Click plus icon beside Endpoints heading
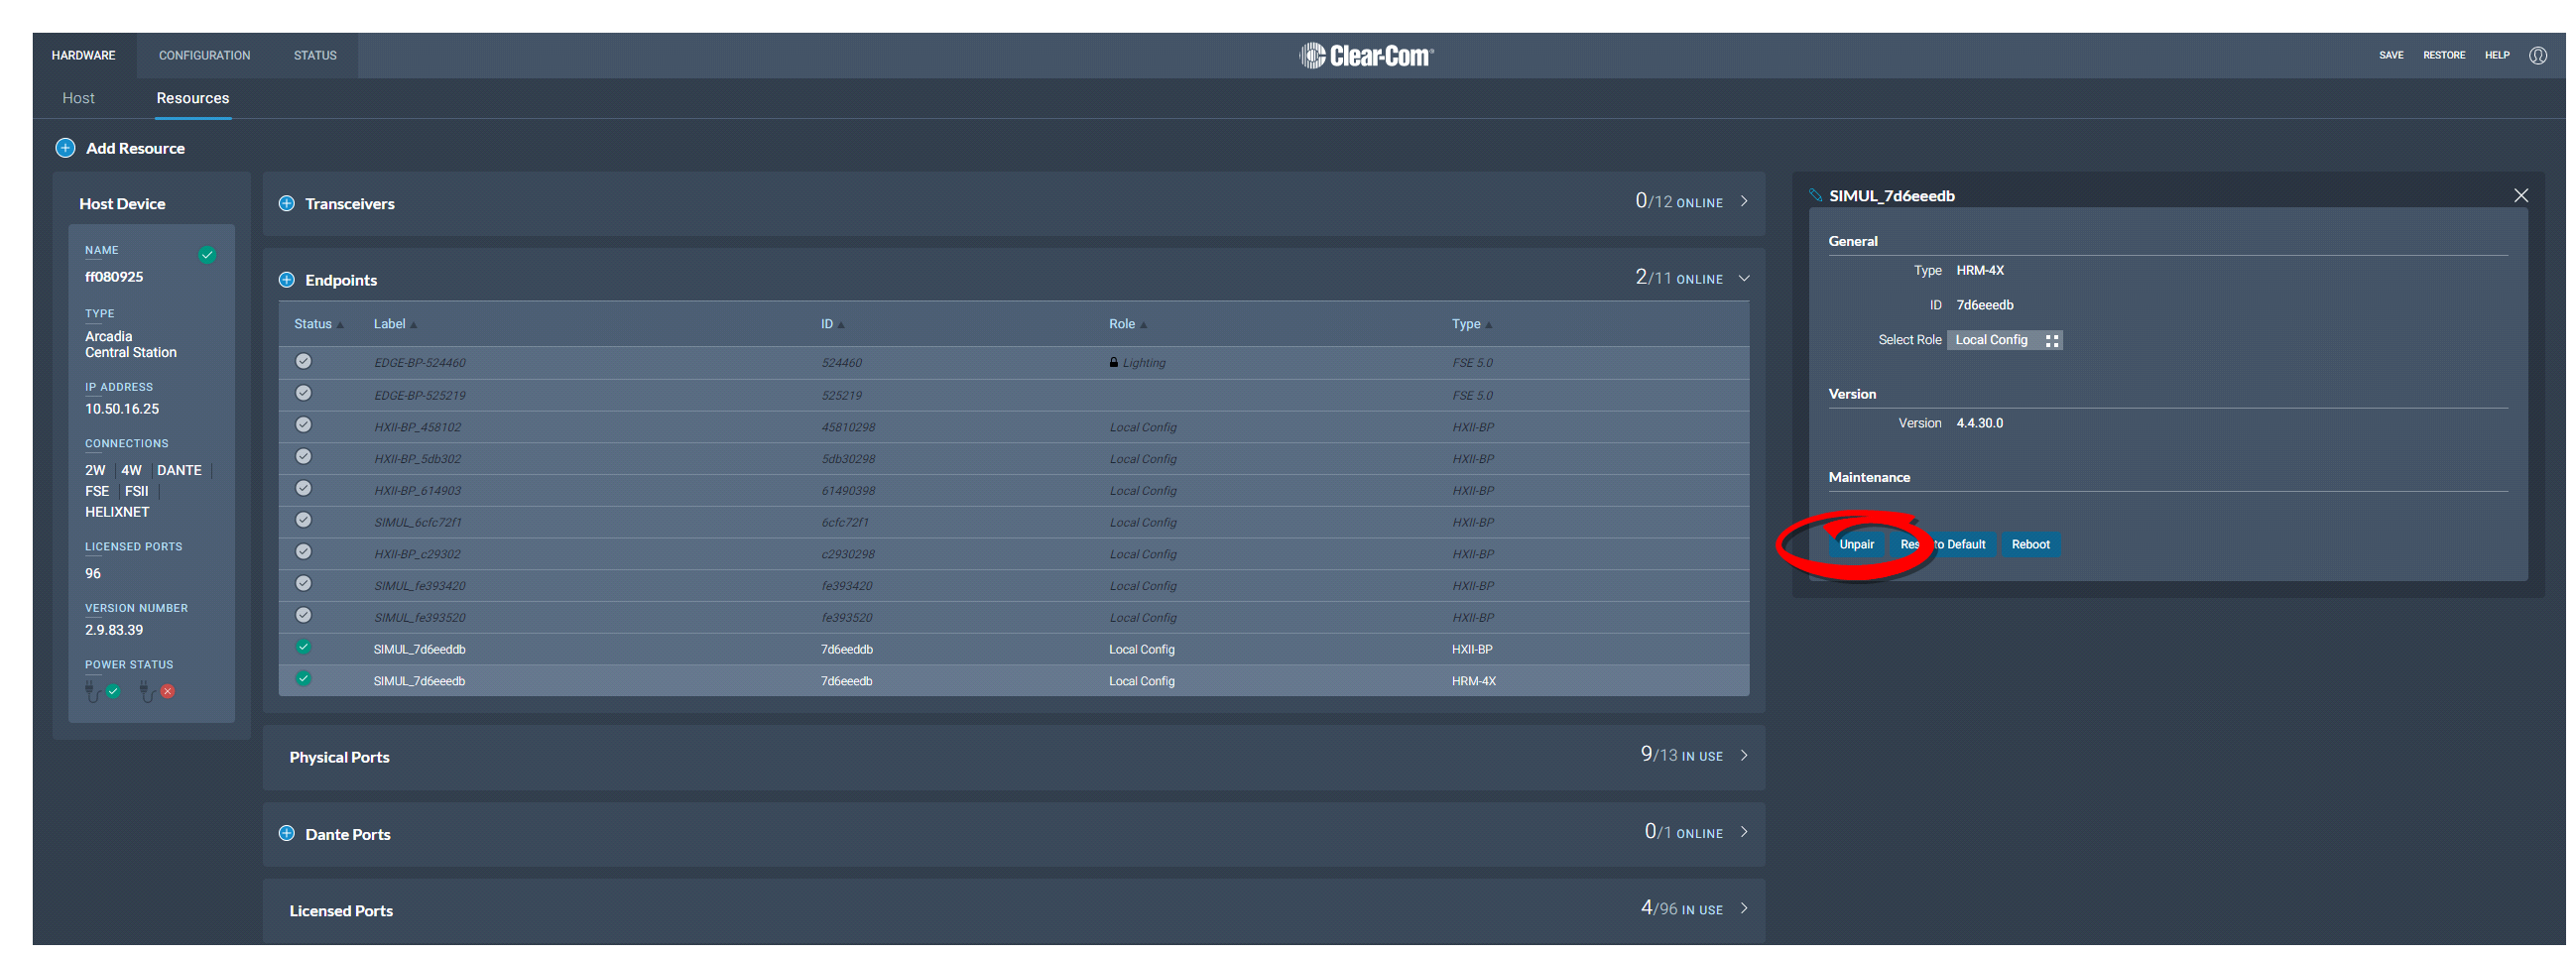The height and width of the screenshot is (955, 2576). click(x=286, y=280)
